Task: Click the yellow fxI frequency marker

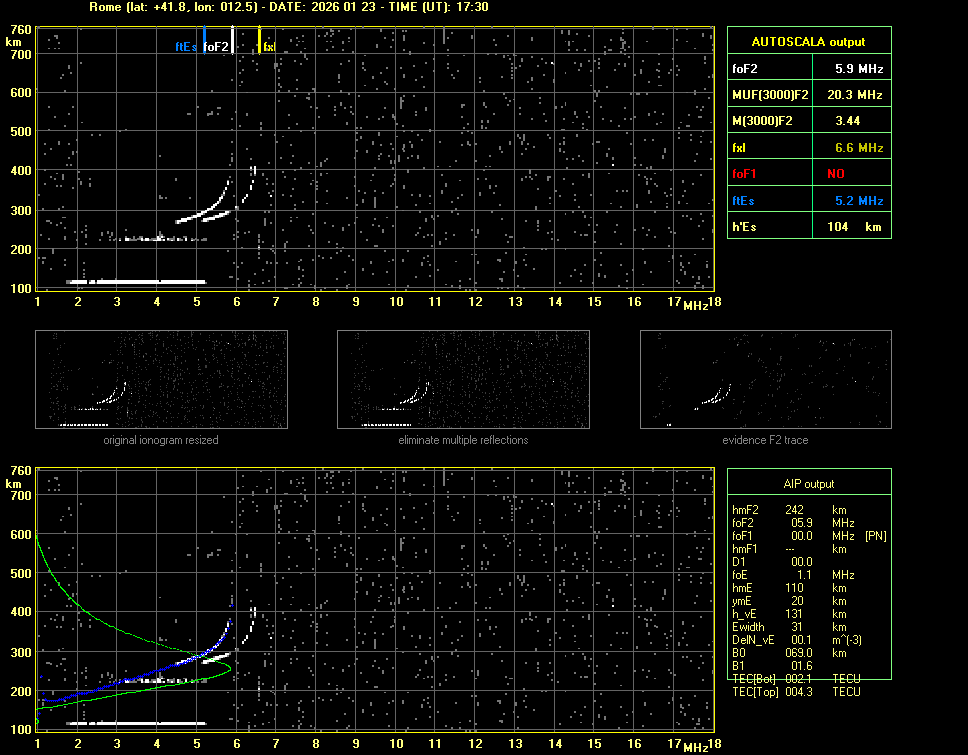Action: 259,42
